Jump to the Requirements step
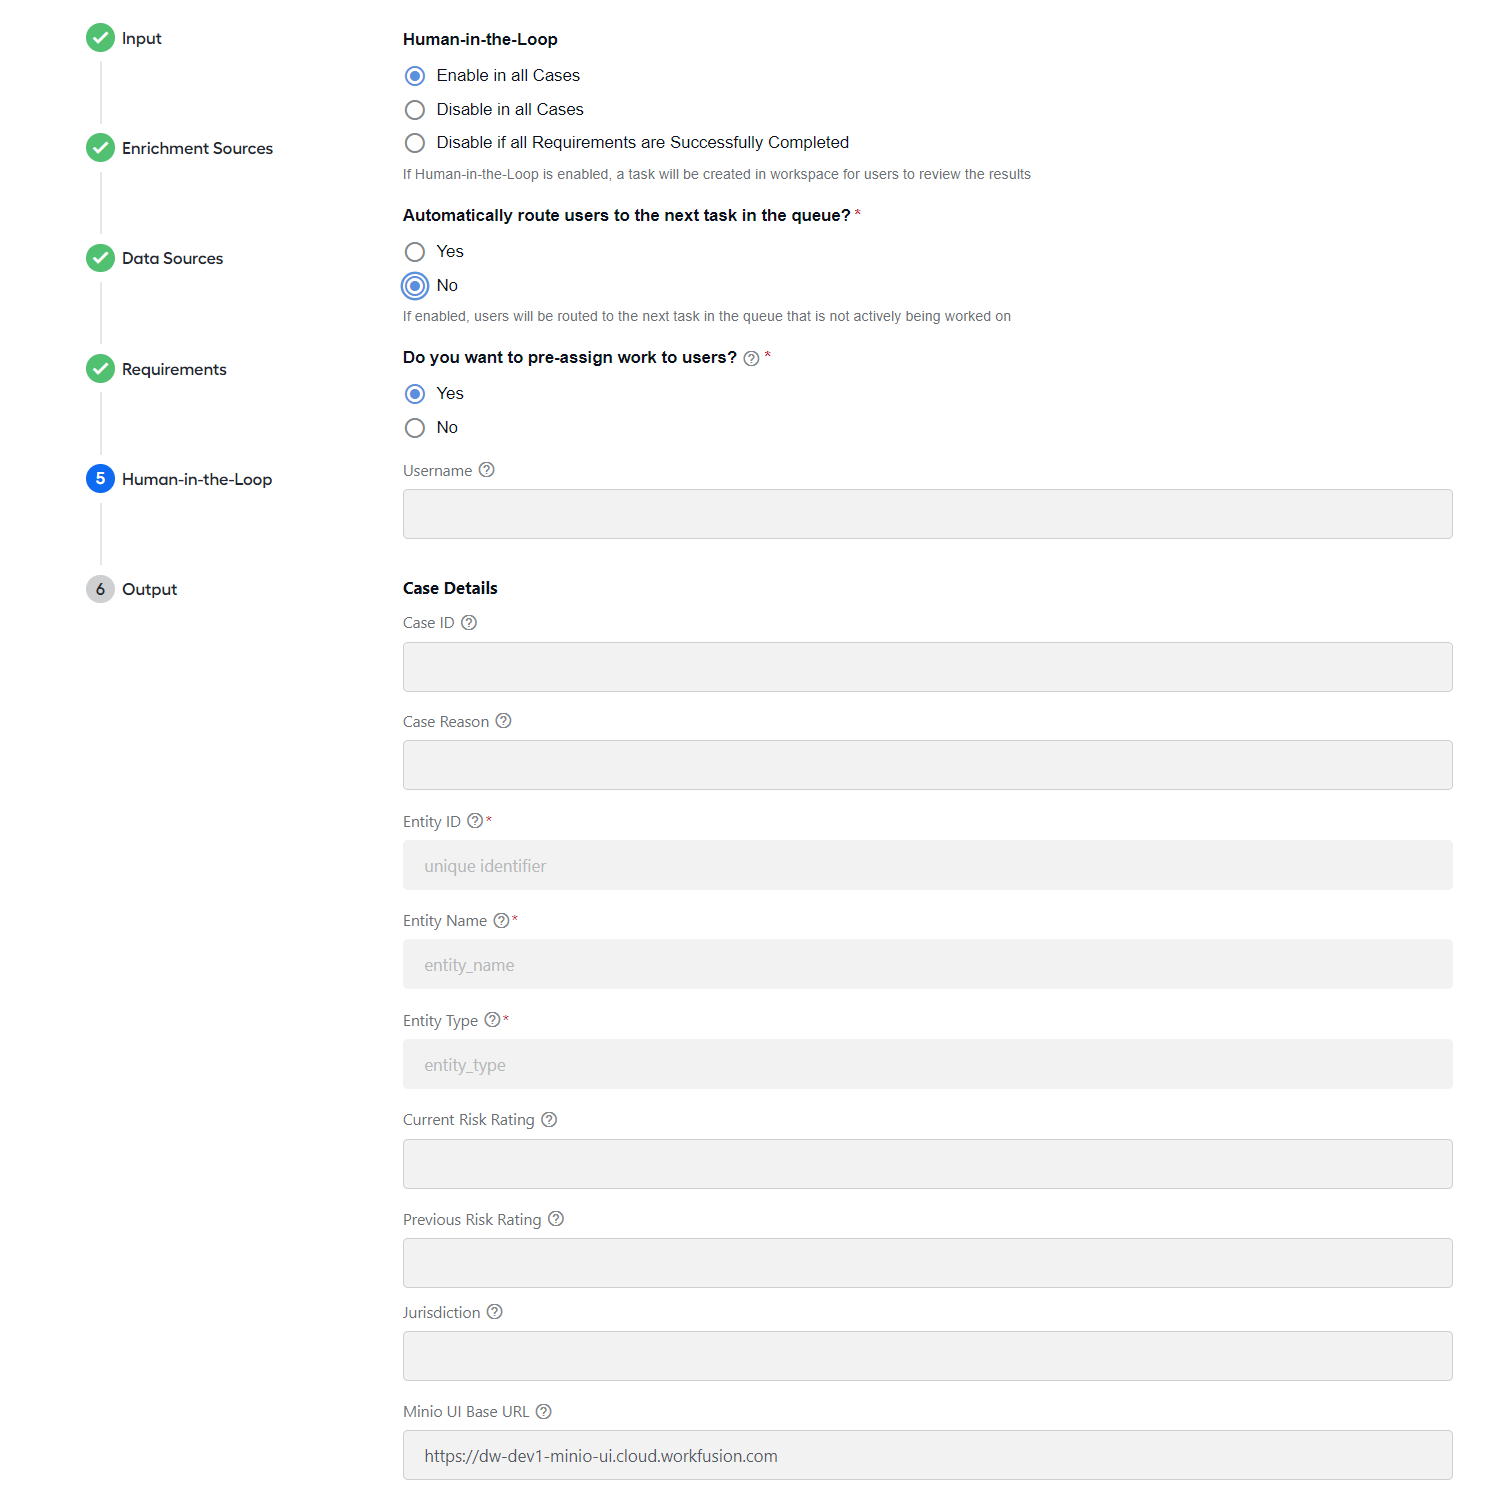Image resolution: width=1511 pixels, height=1501 pixels. 157,369
